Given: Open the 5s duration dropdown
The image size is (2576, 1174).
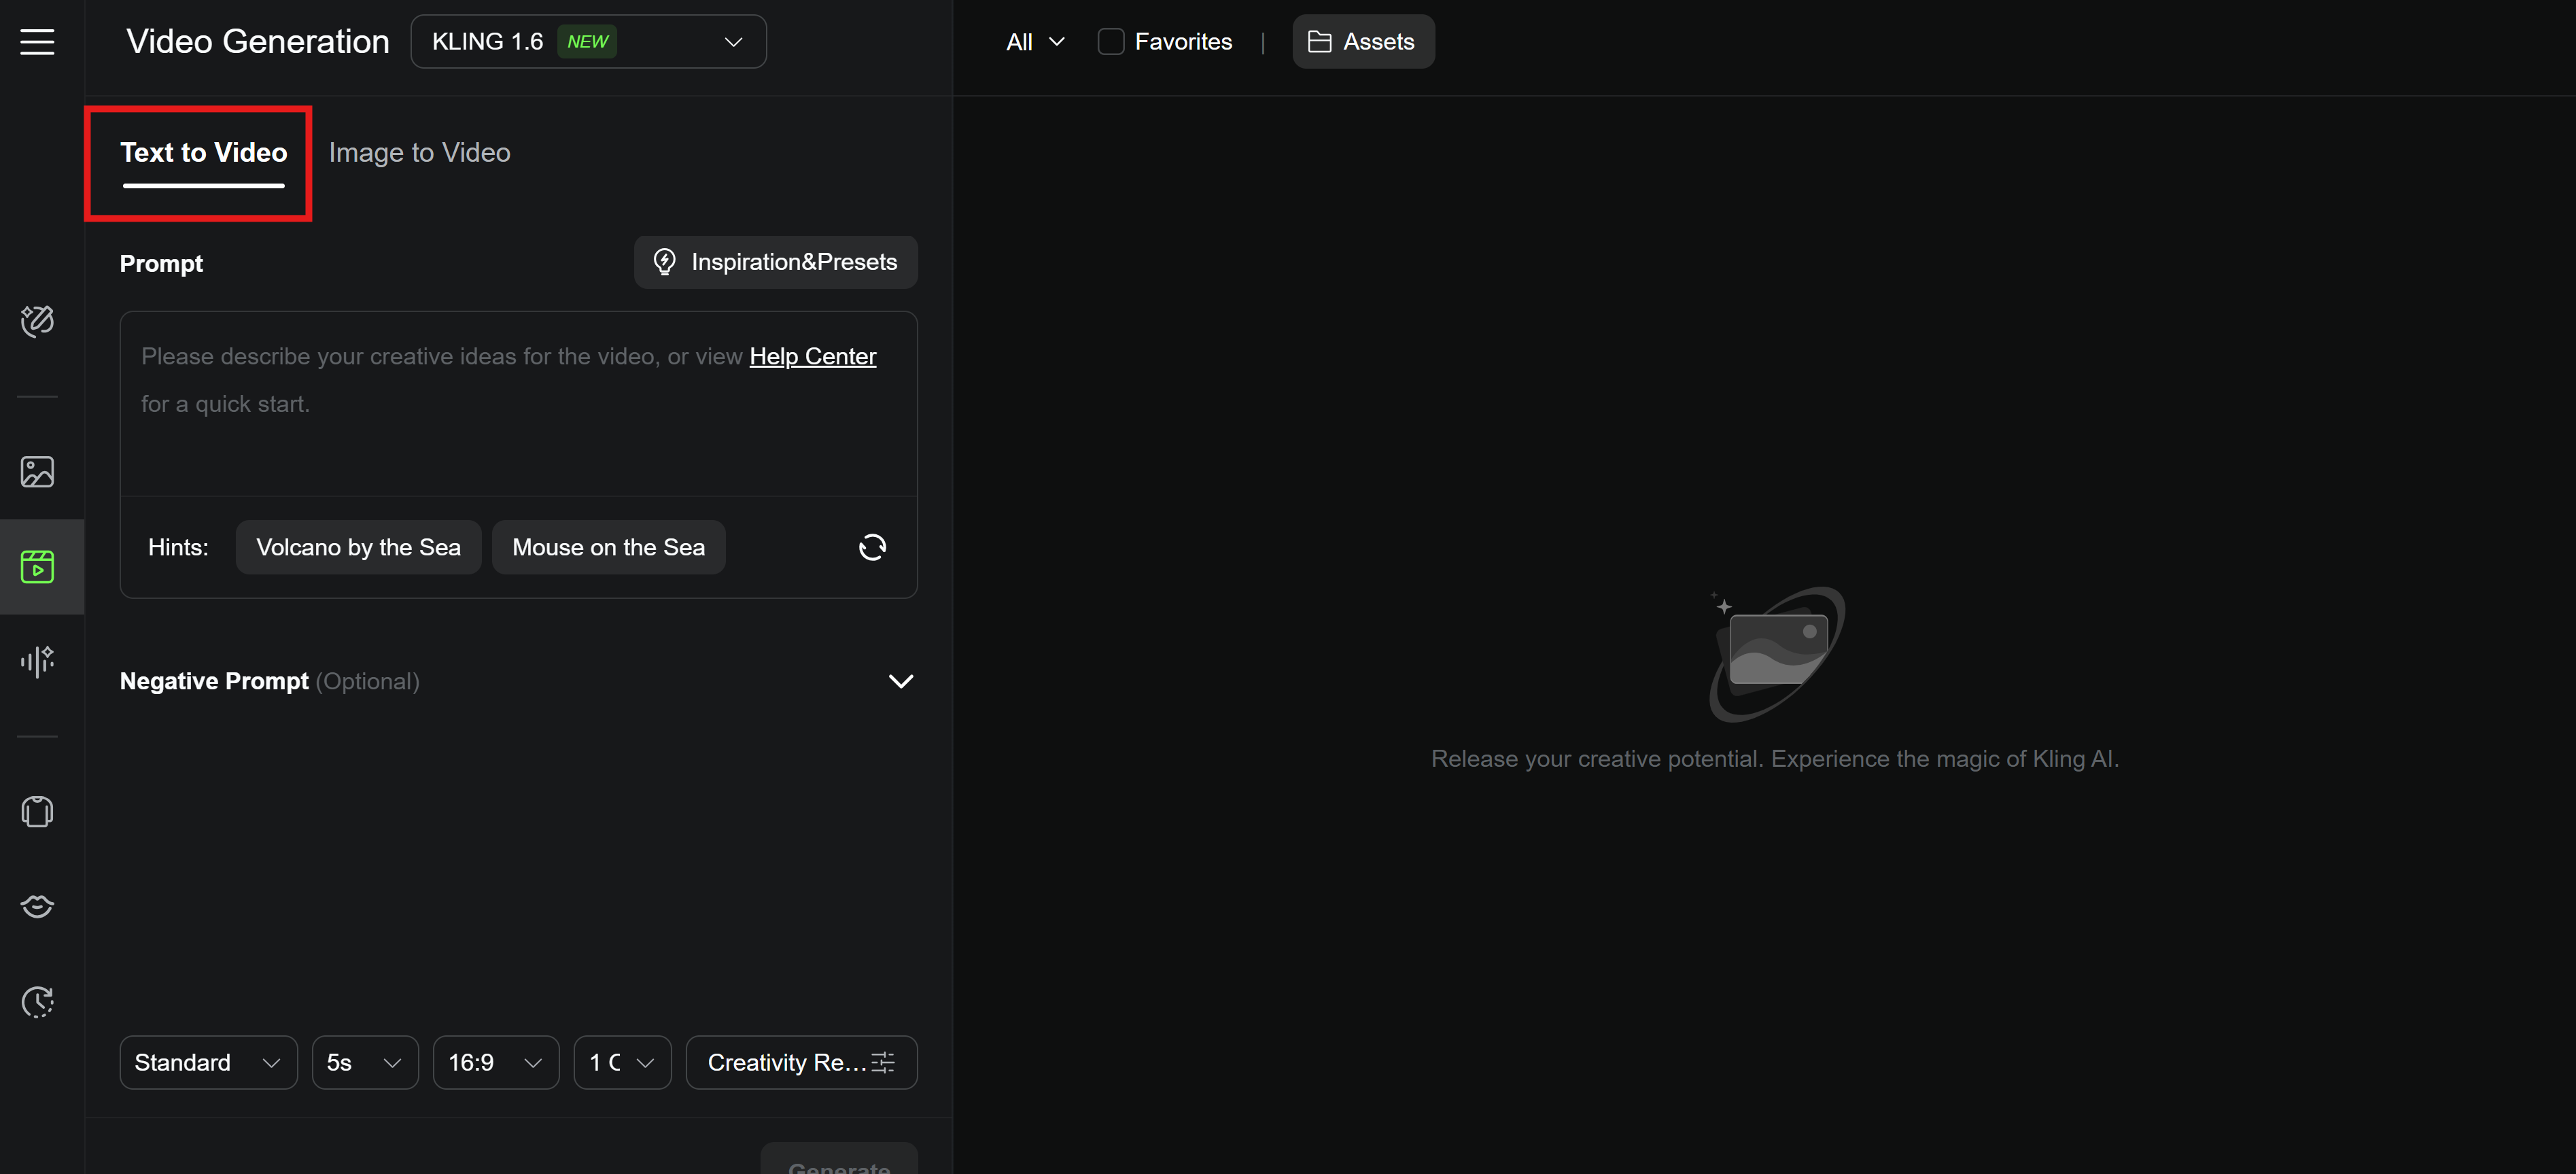Looking at the screenshot, I should [364, 1062].
